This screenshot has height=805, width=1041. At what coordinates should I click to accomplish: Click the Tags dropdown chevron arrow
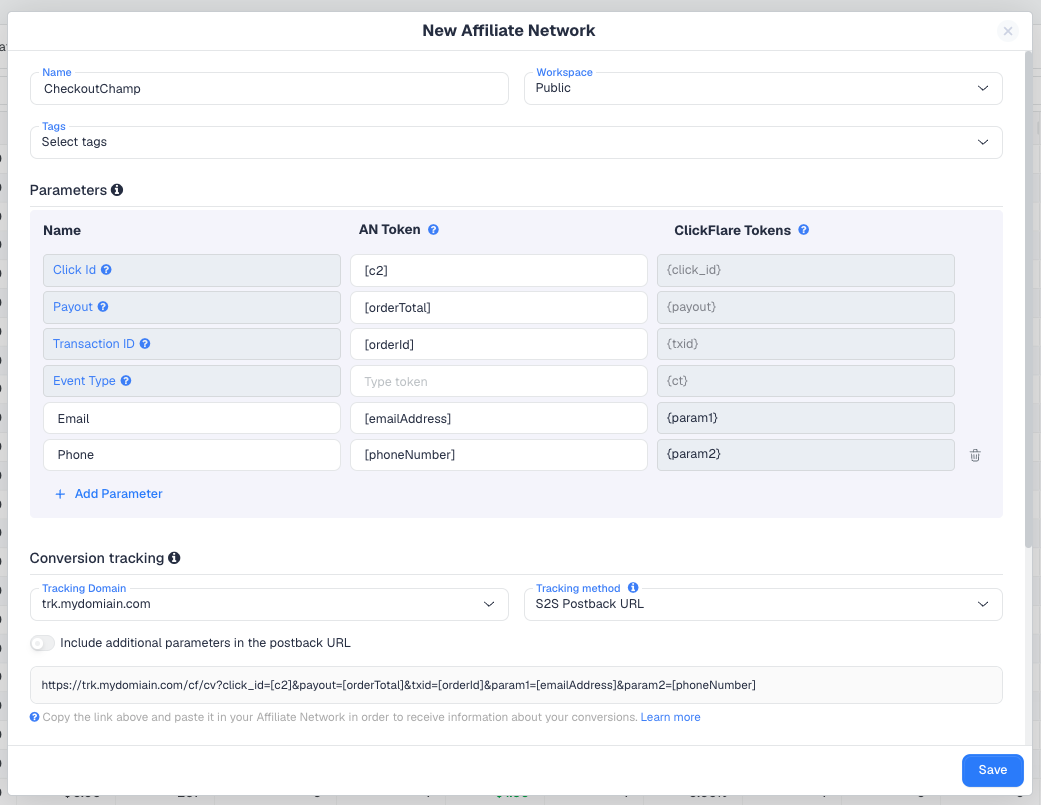[x=983, y=142]
